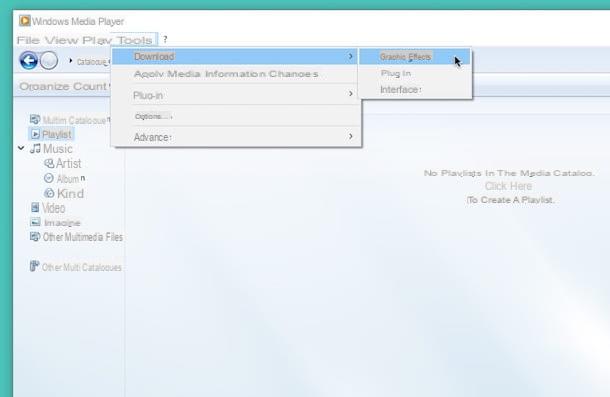610x397 pixels.
Task: Select the Kind genre icon
Action: (49, 193)
